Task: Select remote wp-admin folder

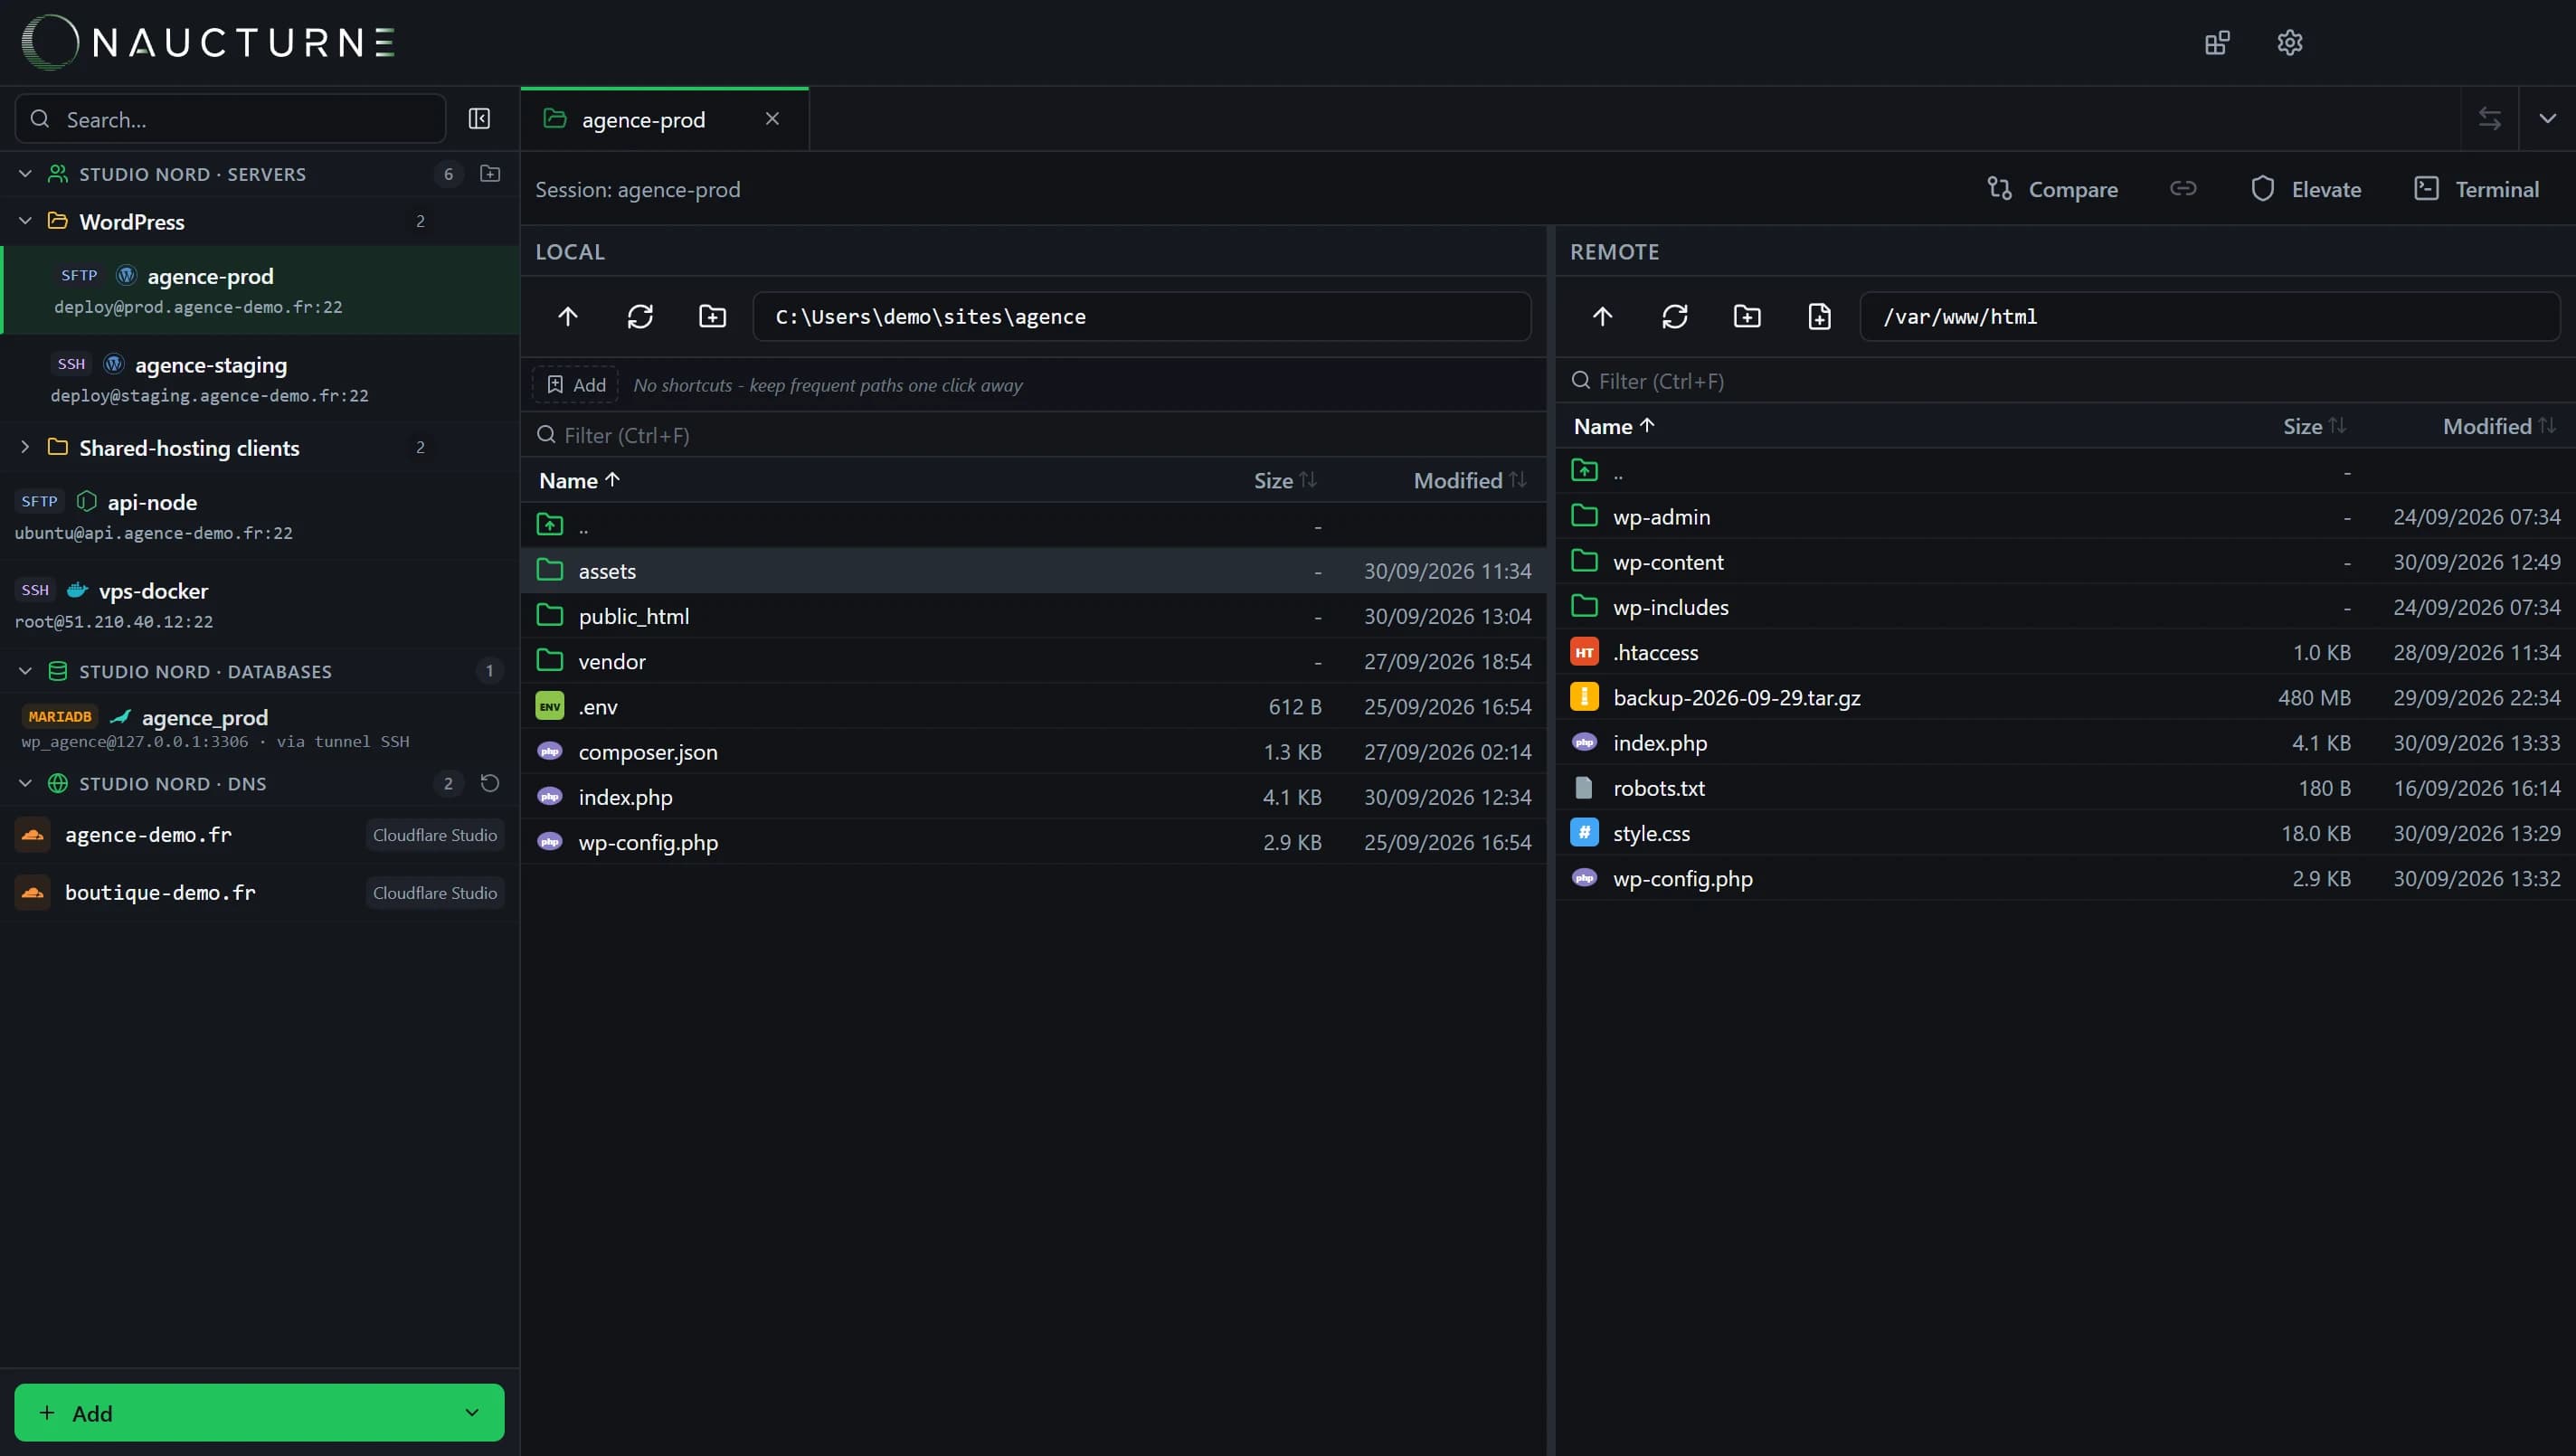Action: click(2065, 516)
